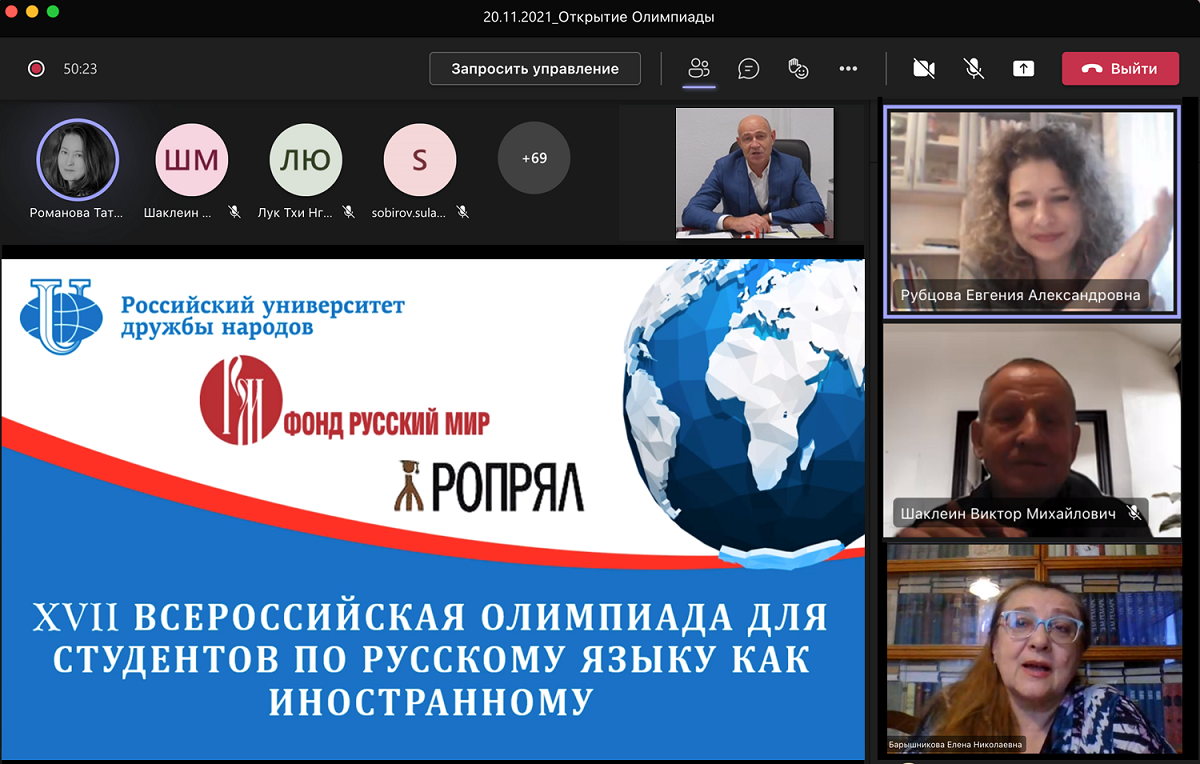This screenshot has width=1200, height=764.
Task: Click muted mic icon beside Лук Тхи name
Action: click(349, 212)
